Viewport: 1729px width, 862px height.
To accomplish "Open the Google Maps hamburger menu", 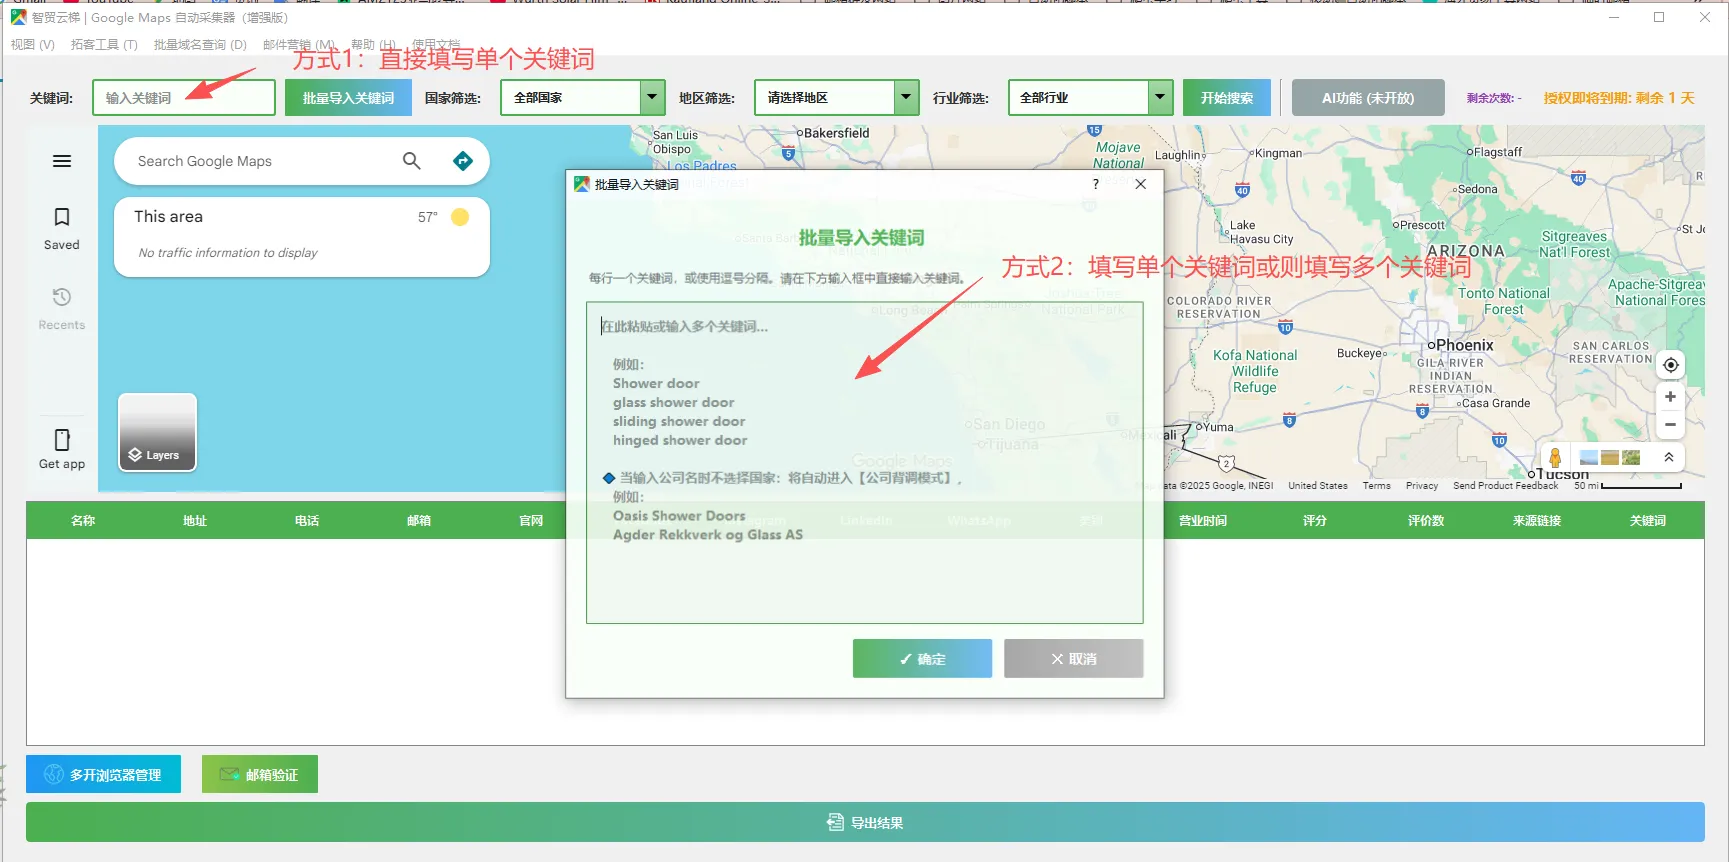I will coord(62,161).
